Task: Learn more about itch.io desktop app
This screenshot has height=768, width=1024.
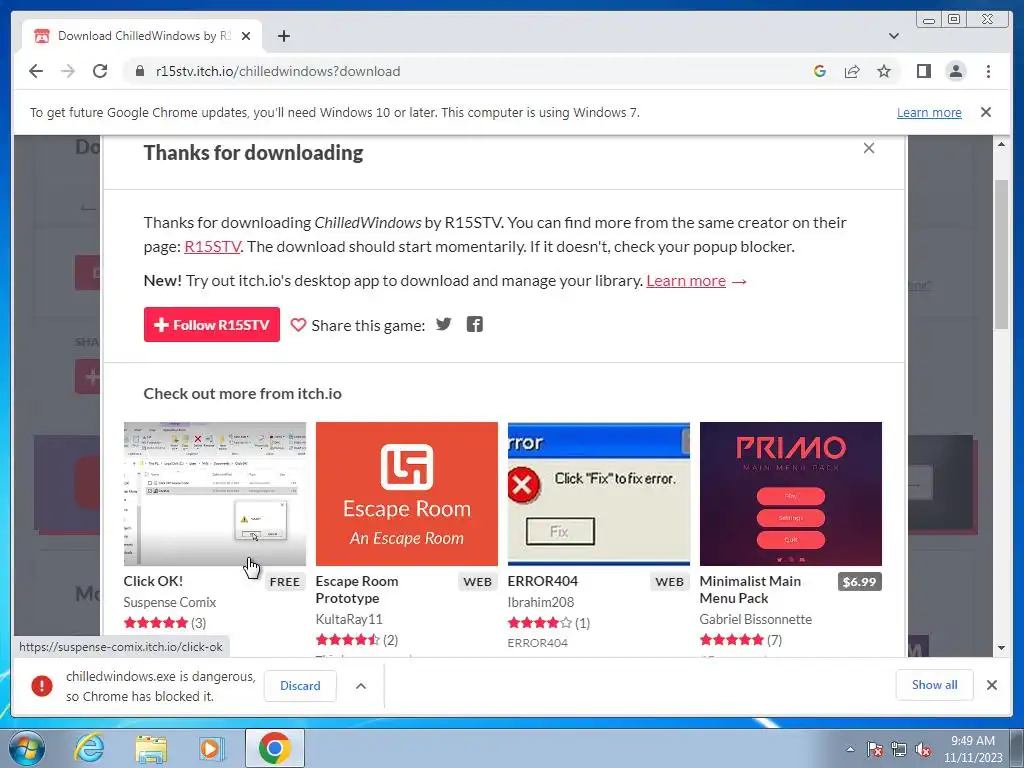Action: pyautogui.click(x=686, y=281)
